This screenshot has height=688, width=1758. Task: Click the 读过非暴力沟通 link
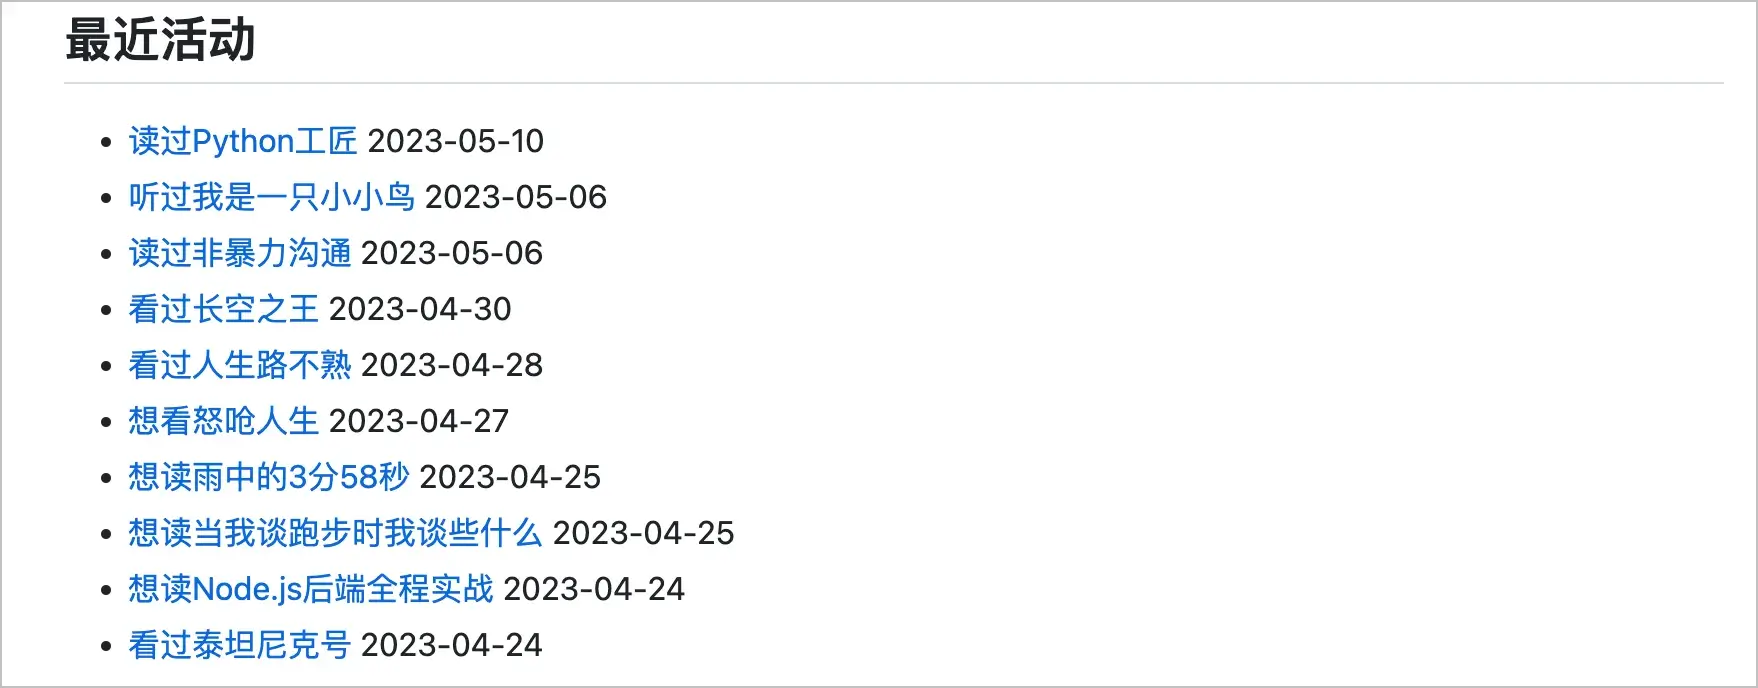coord(240,253)
